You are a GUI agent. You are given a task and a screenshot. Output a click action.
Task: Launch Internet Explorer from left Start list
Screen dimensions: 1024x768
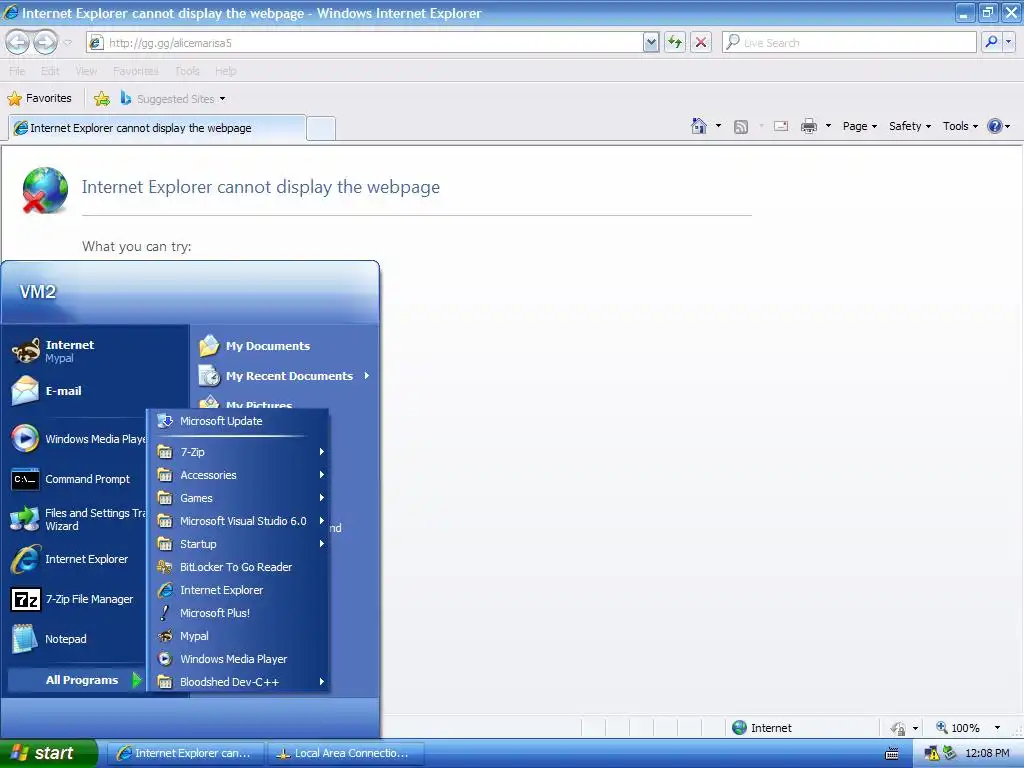77,559
